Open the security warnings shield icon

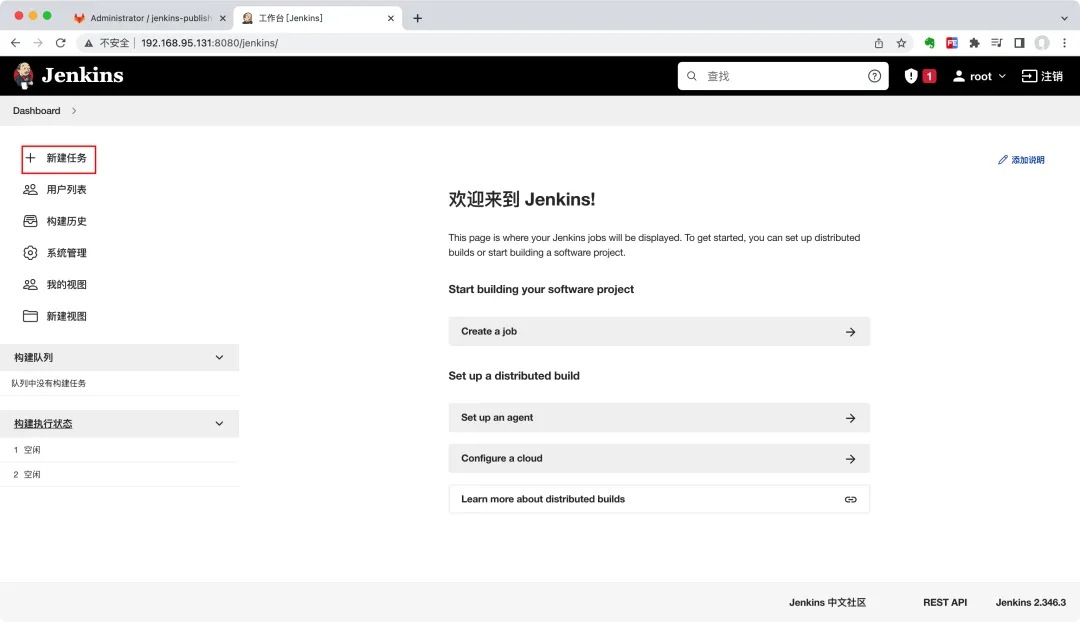click(911, 76)
